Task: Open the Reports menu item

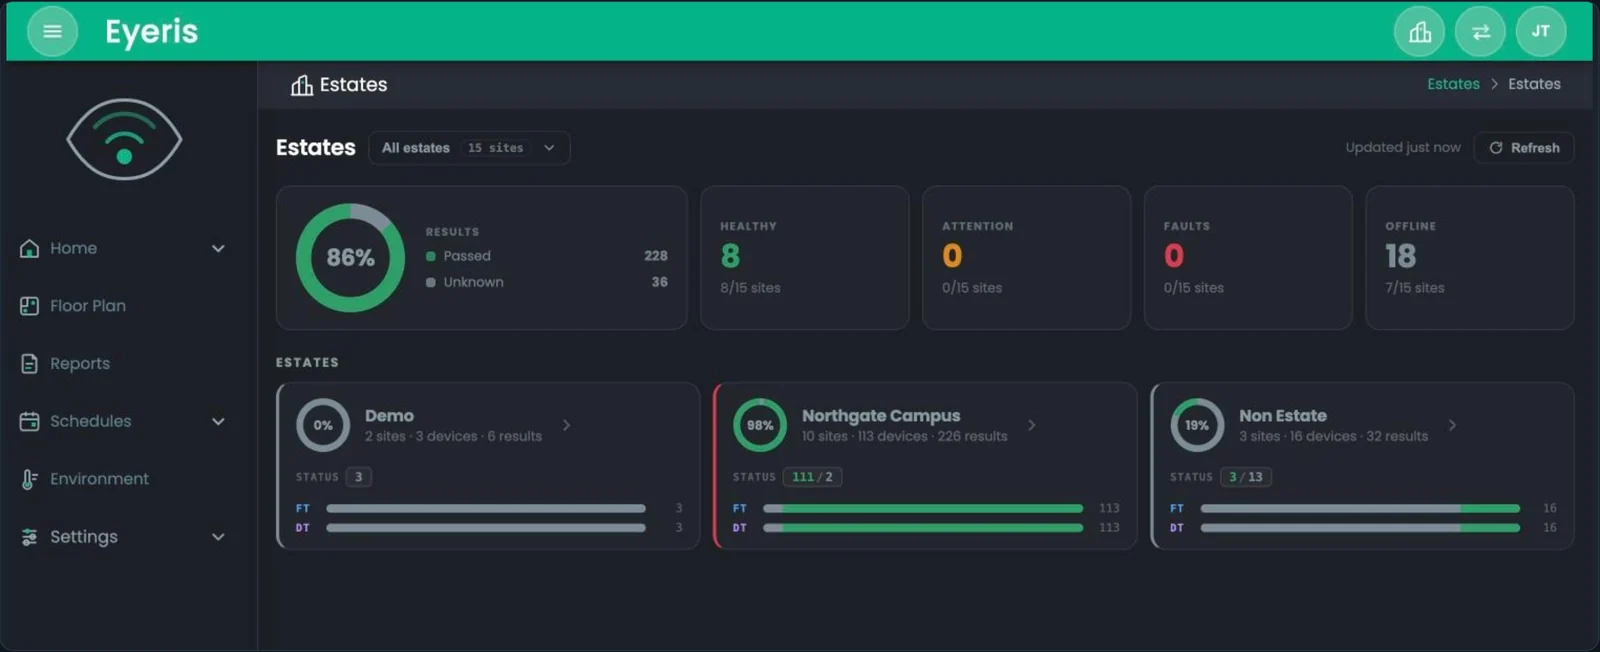Action: (x=80, y=364)
